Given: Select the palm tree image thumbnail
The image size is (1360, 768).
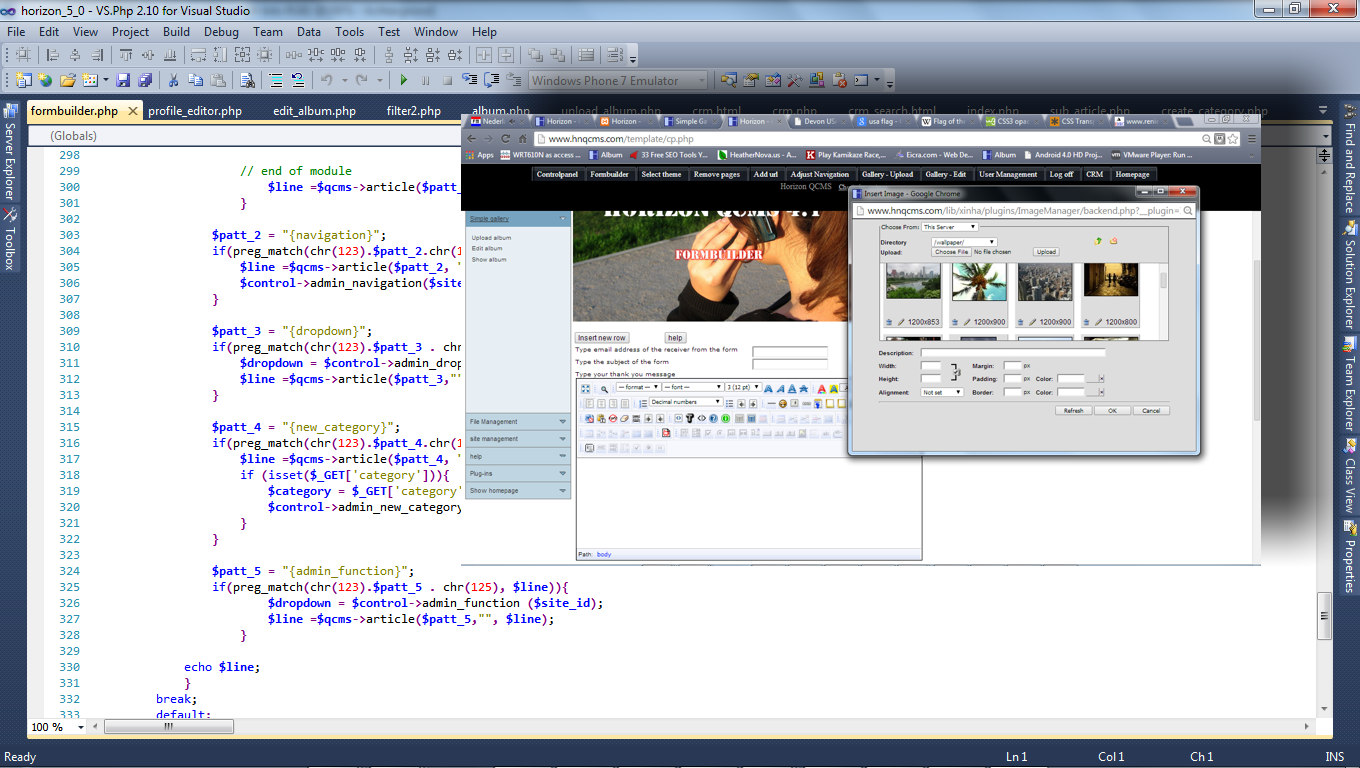Looking at the screenshot, I should tap(978, 282).
